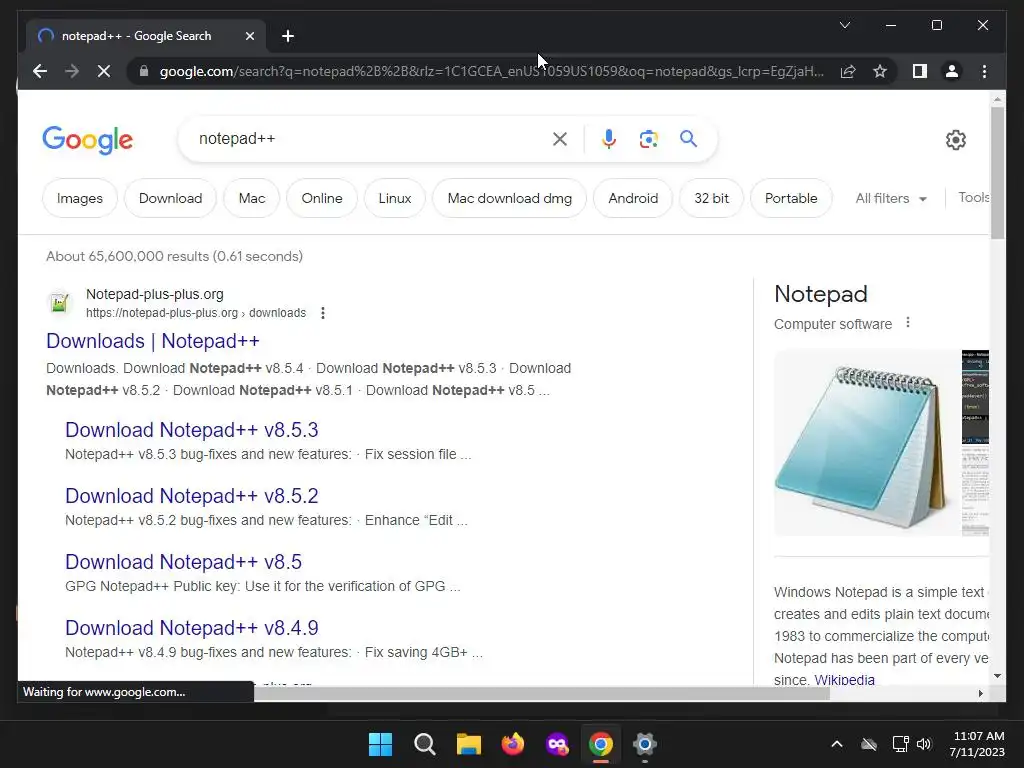Open a new tab with the plus button
This screenshot has width=1024, height=768.
(288, 36)
